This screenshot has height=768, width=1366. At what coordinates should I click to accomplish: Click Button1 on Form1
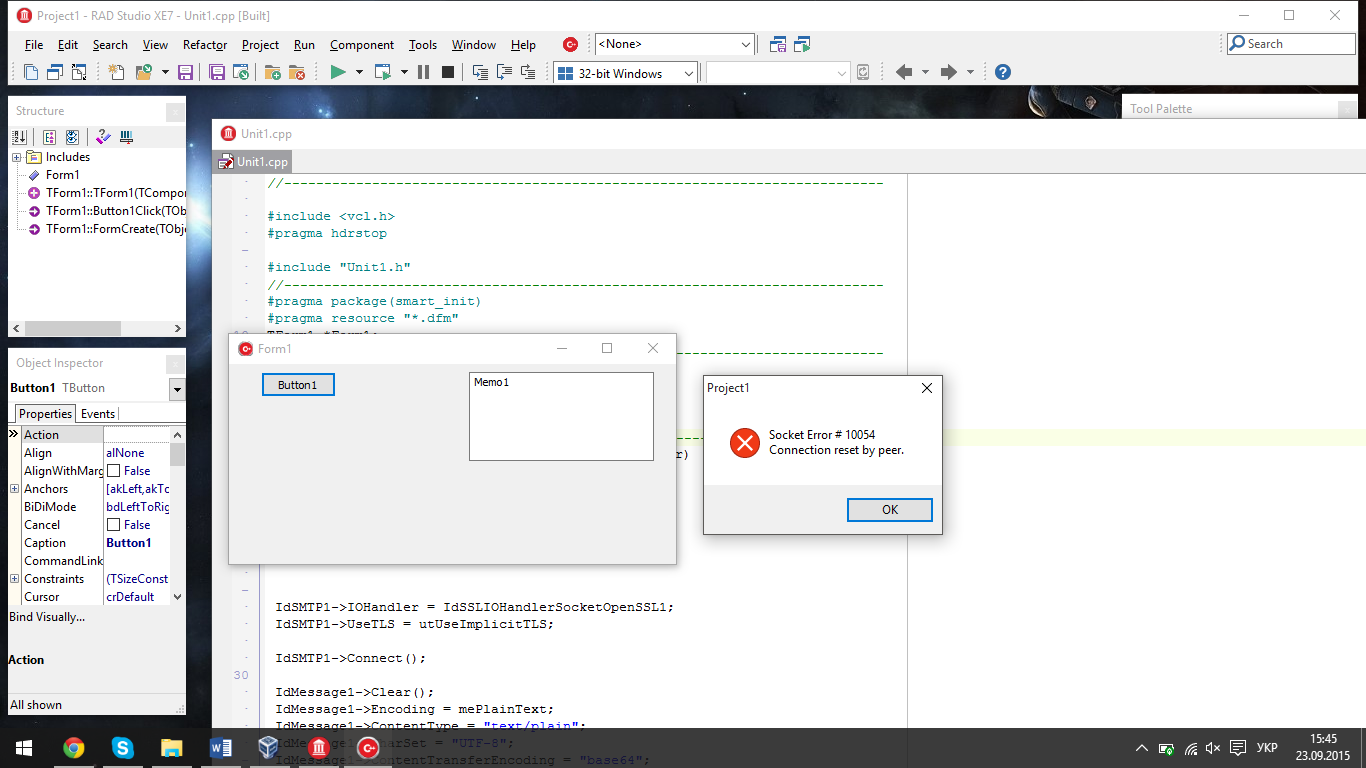coord(297,385)
